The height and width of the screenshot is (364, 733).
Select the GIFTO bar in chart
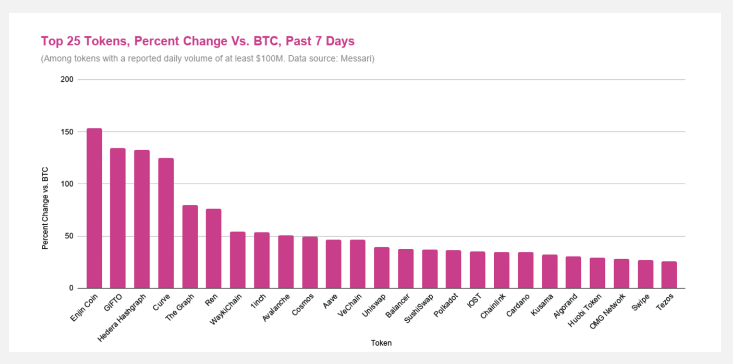pos(118,218)
